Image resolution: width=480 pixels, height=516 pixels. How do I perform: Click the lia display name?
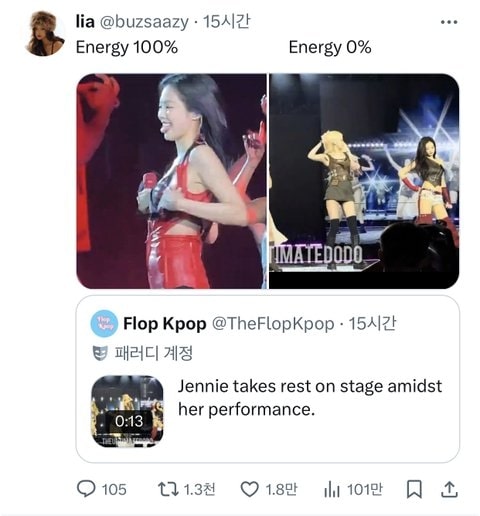click(85, 22)
